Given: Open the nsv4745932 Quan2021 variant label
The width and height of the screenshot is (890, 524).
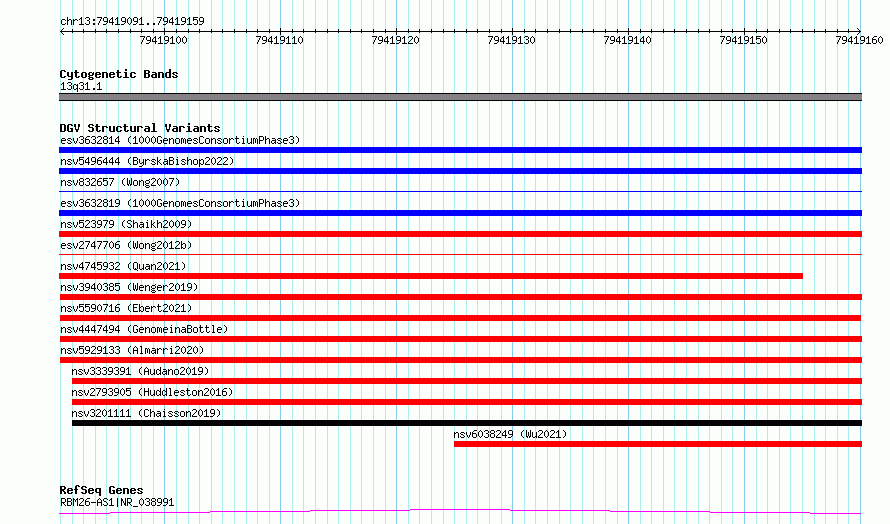Looking at the screenshot, I should [x=123, y=266].
